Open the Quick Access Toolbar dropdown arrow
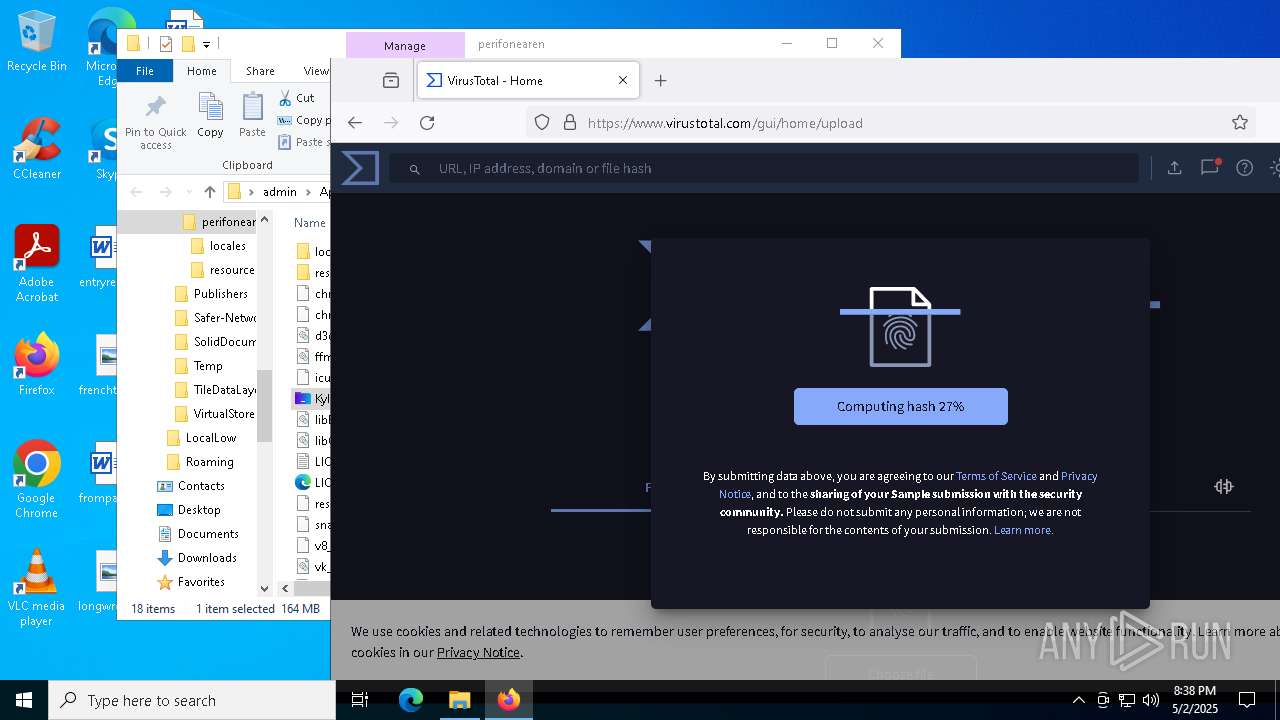 (206, 44)
